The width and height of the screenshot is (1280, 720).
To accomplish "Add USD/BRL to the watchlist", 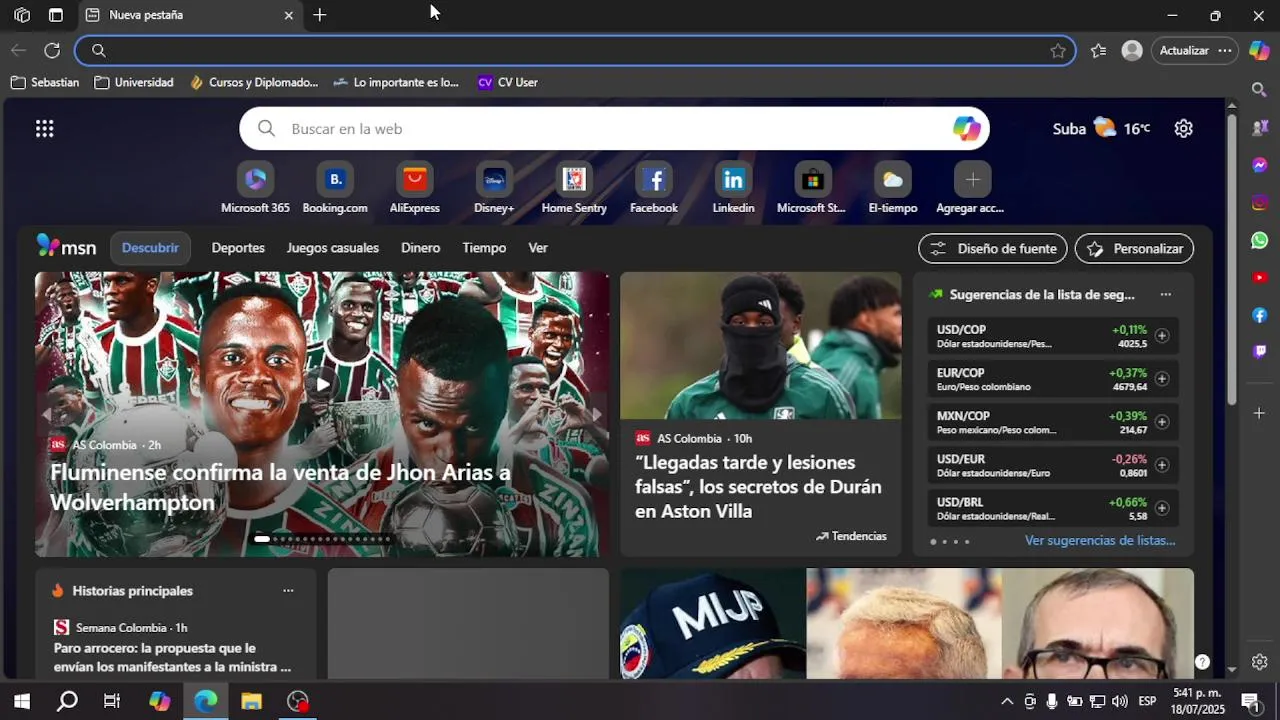I will tap(1162, 508).
